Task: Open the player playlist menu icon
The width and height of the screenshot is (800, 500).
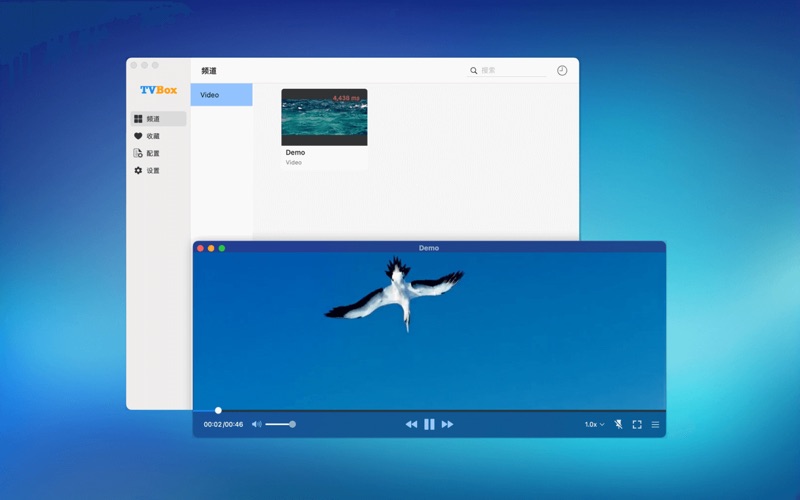Action: (655, 425)
